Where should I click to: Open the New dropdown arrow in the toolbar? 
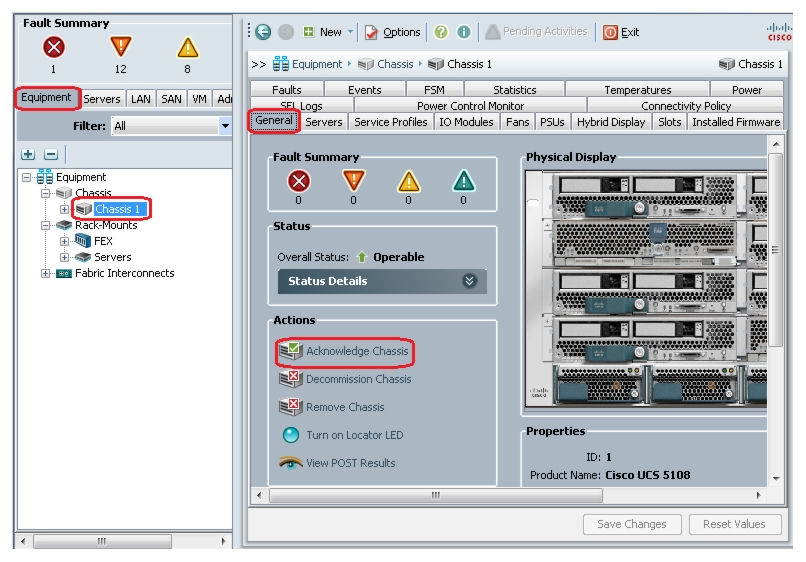click(351, 32)
